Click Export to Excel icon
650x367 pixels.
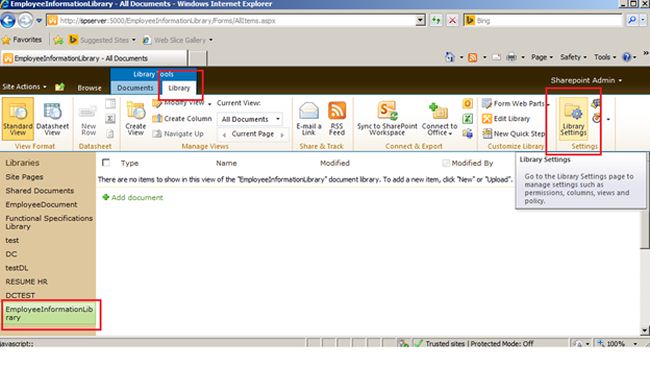tap(467, 119)
